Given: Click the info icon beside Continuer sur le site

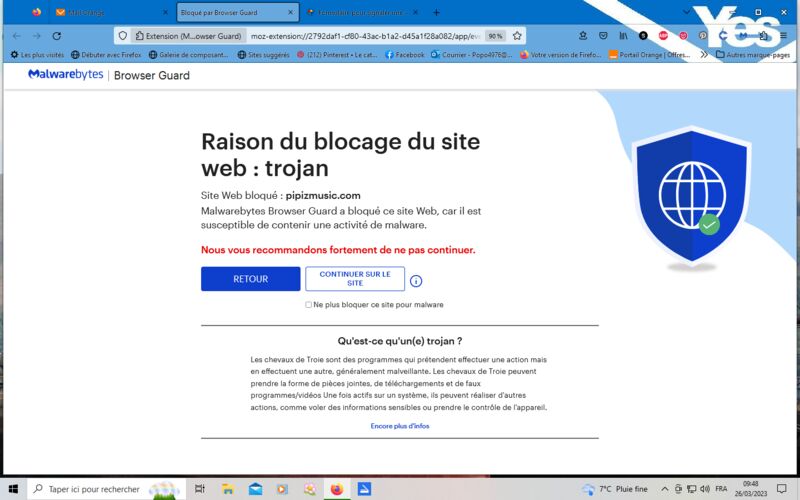Looking at the screenshot, I should pos(416,281).
